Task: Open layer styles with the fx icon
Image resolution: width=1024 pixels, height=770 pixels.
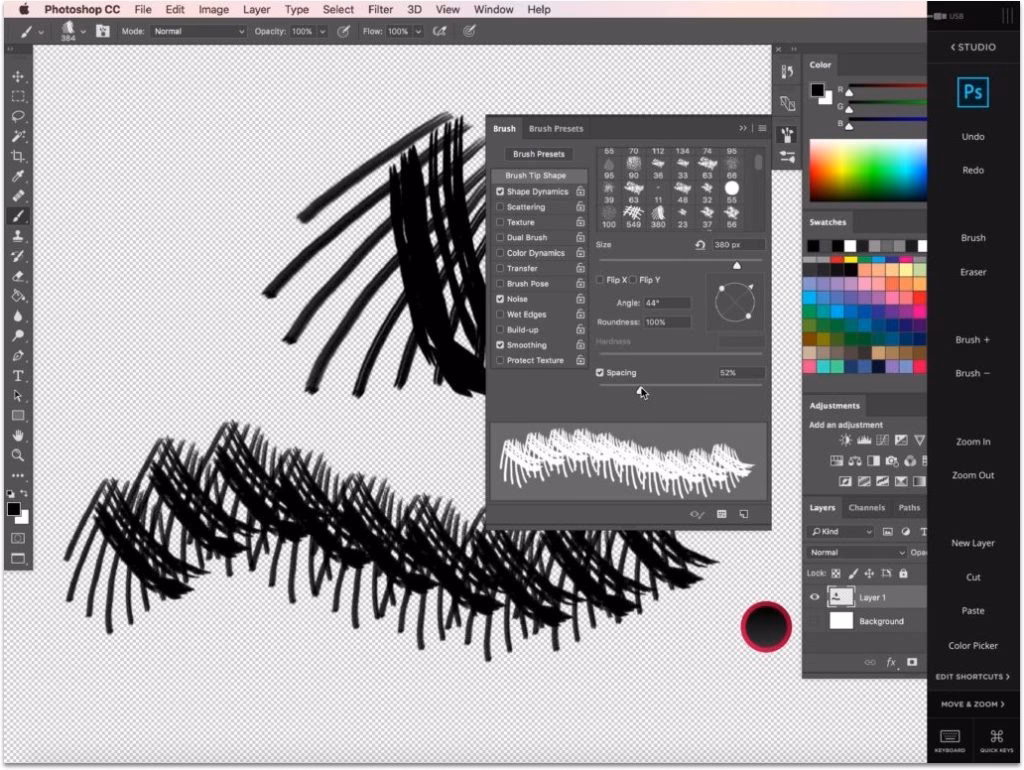Action: coord(891,662)
